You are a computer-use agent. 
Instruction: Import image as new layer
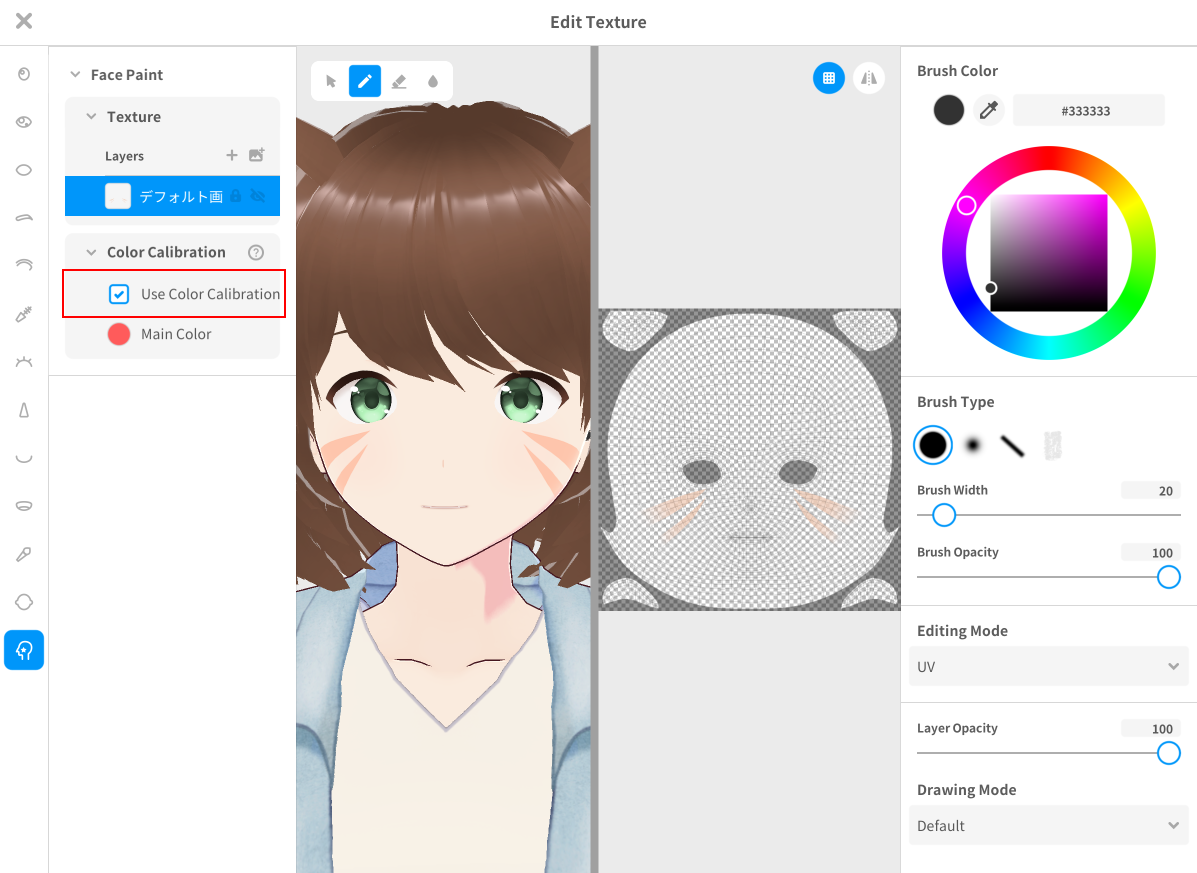(x=257, y=155)
